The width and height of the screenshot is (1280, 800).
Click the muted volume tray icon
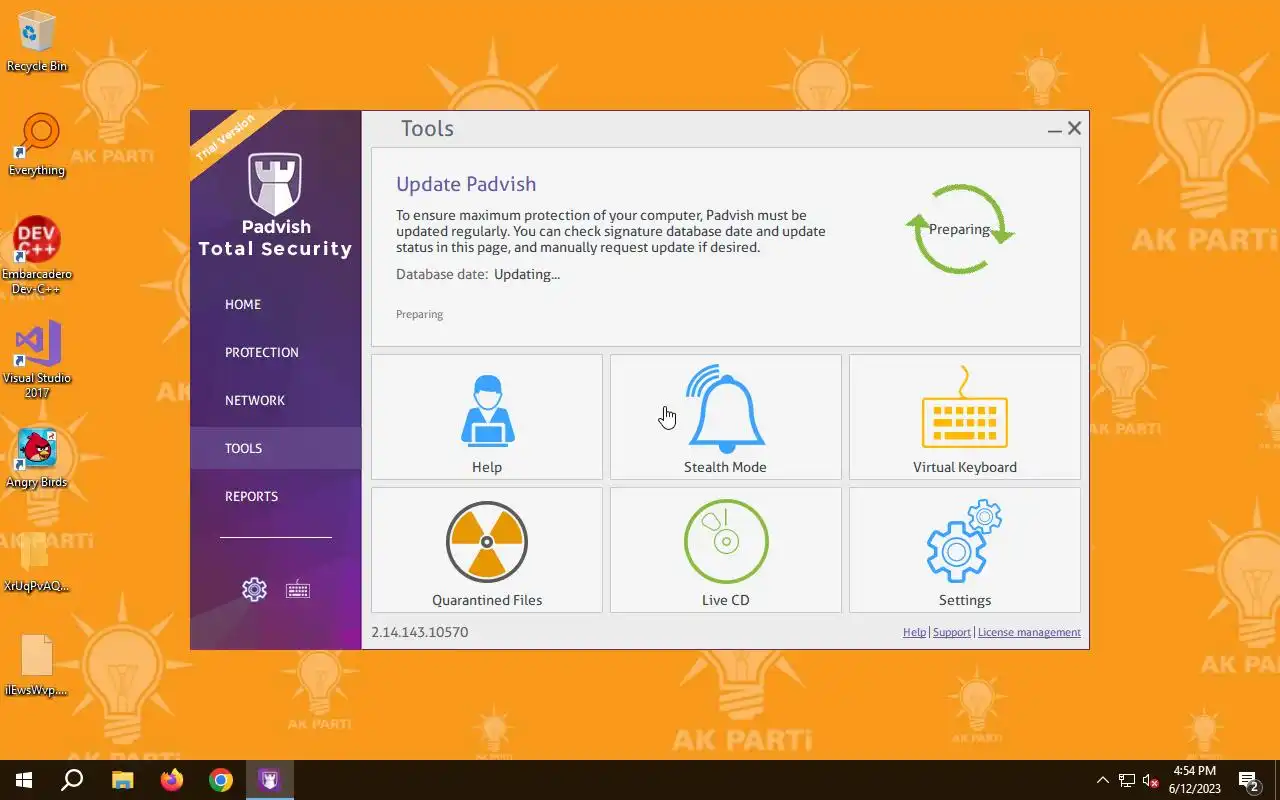(1150, 780)
